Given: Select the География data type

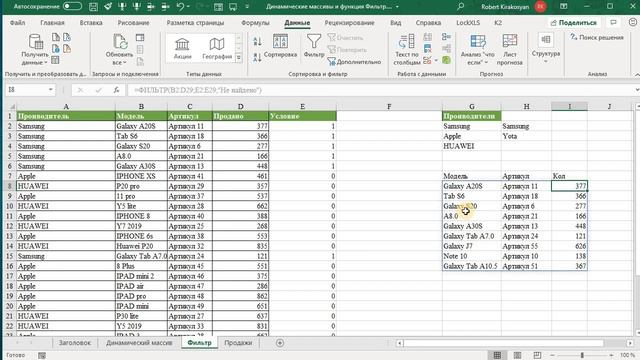Looking at the screenshot, I should tap(217, 49).
